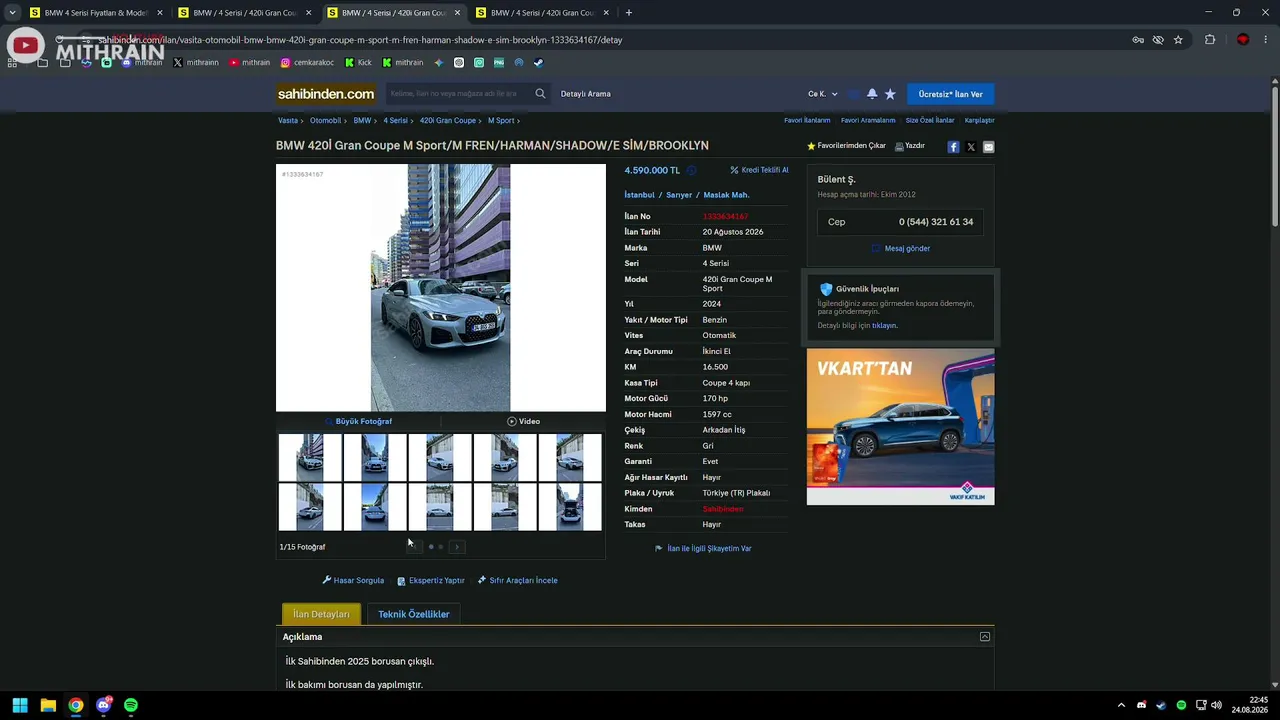The width and height of the screenshot is (1280, 720).
Task: Go to previous photo thumbnails page
Action: tap(414, 547)
